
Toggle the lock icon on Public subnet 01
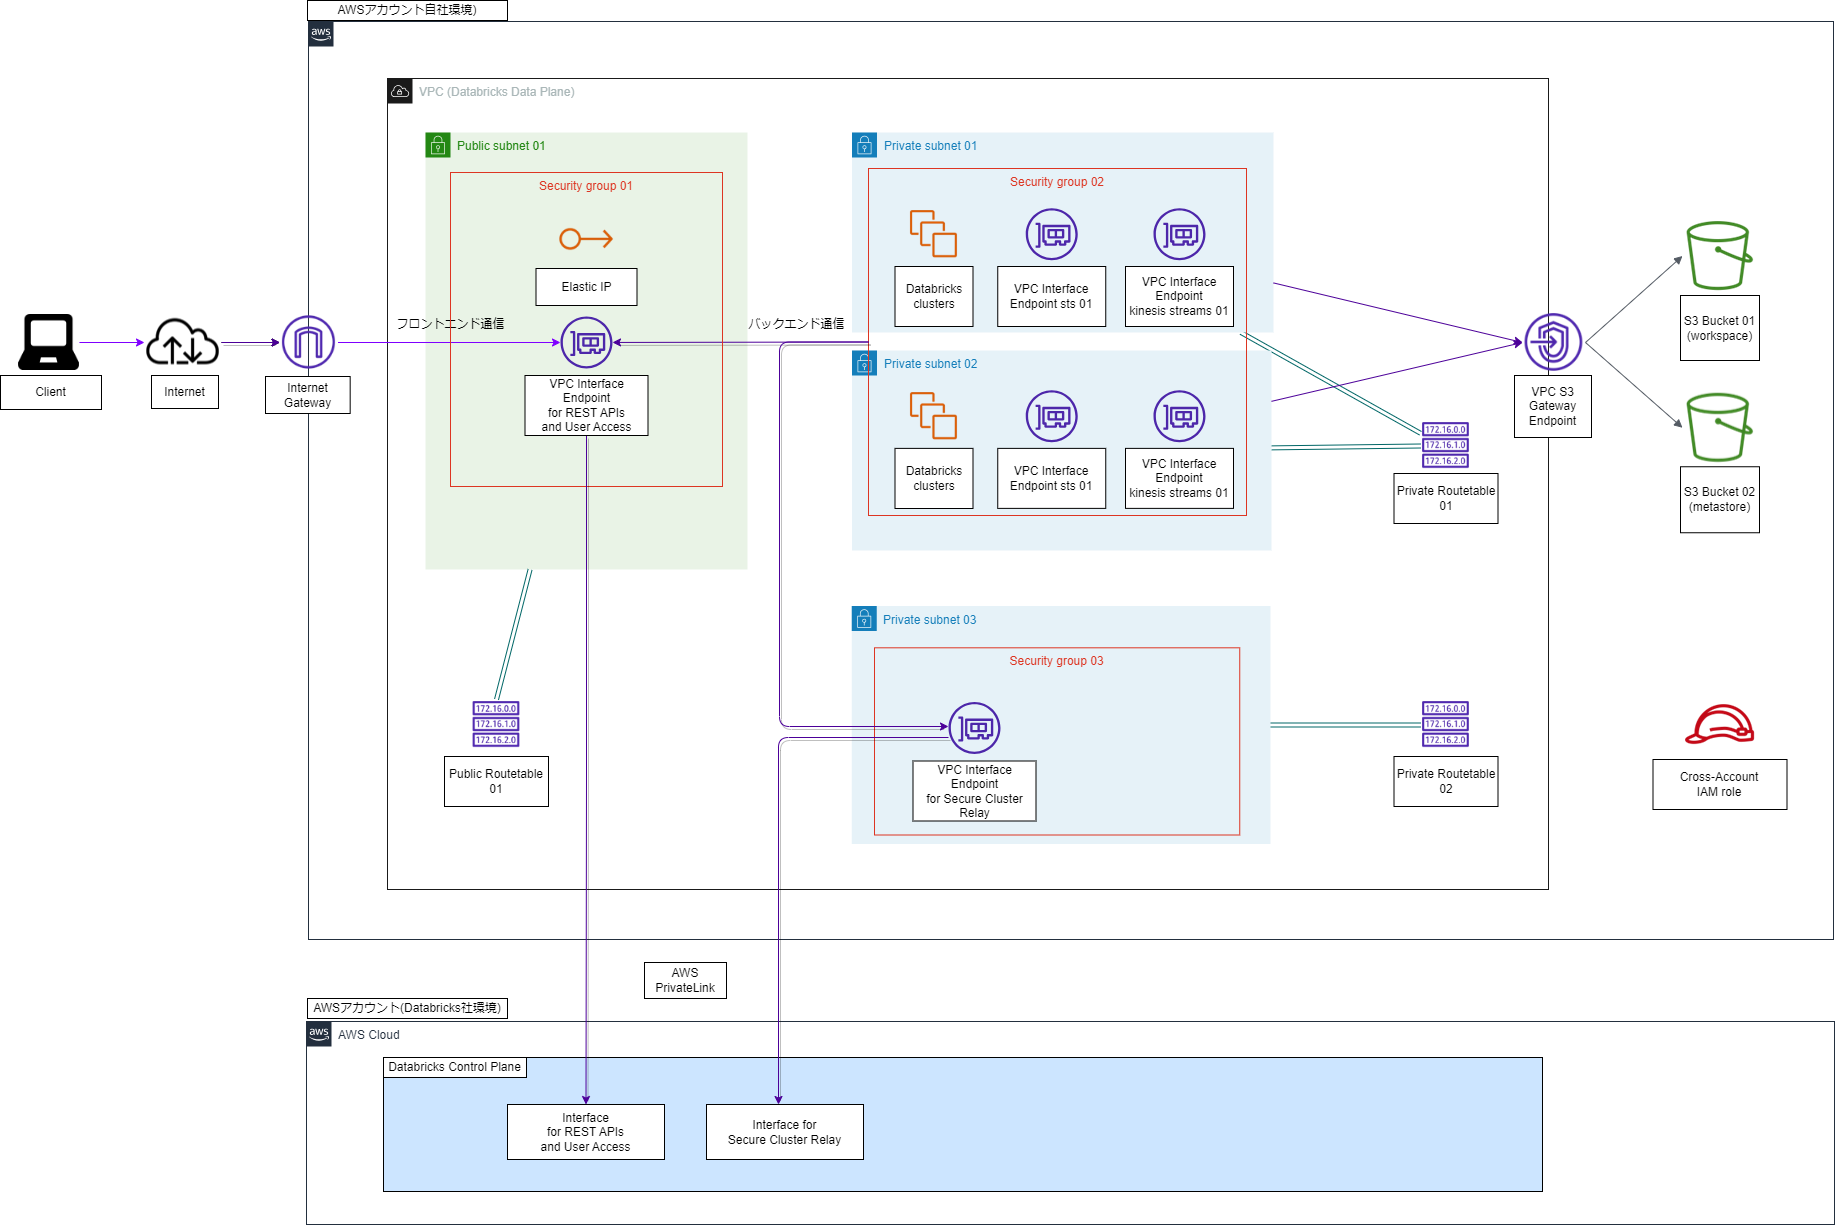click(x=437, y=145)
